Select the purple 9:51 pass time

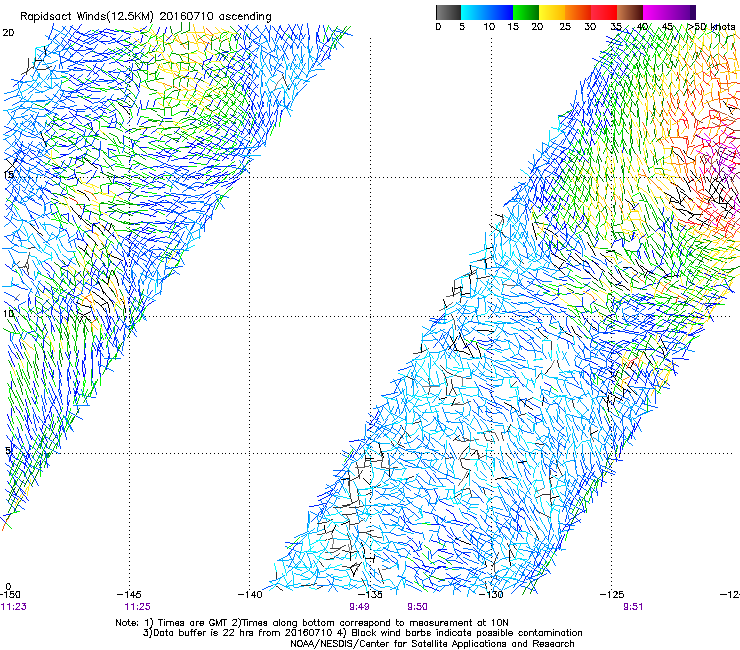tap(633, 607)
